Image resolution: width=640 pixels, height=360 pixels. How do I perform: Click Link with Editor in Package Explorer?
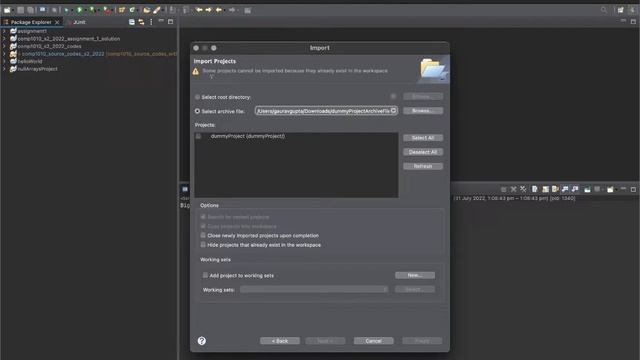[141, 22]
